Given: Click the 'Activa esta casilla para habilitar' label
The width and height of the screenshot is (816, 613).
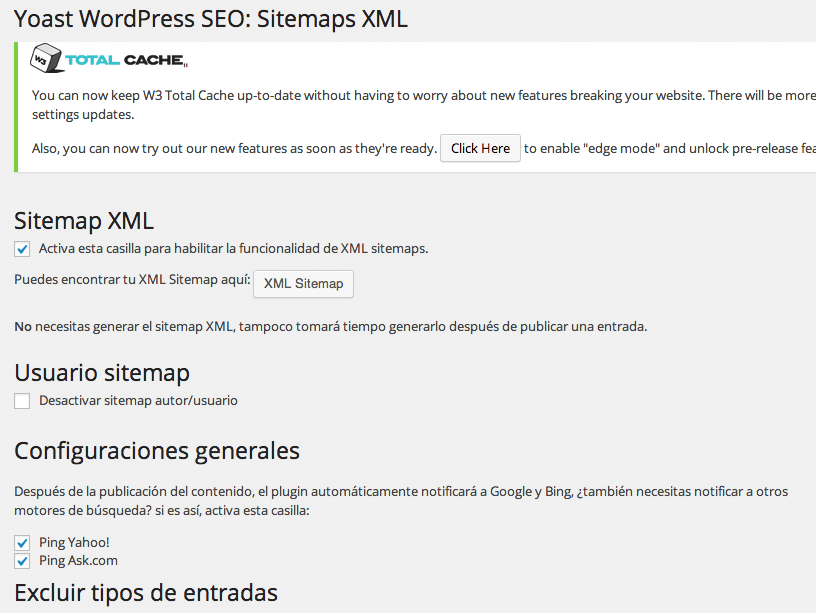Looking at the screenshot, I should click(233, 249).
